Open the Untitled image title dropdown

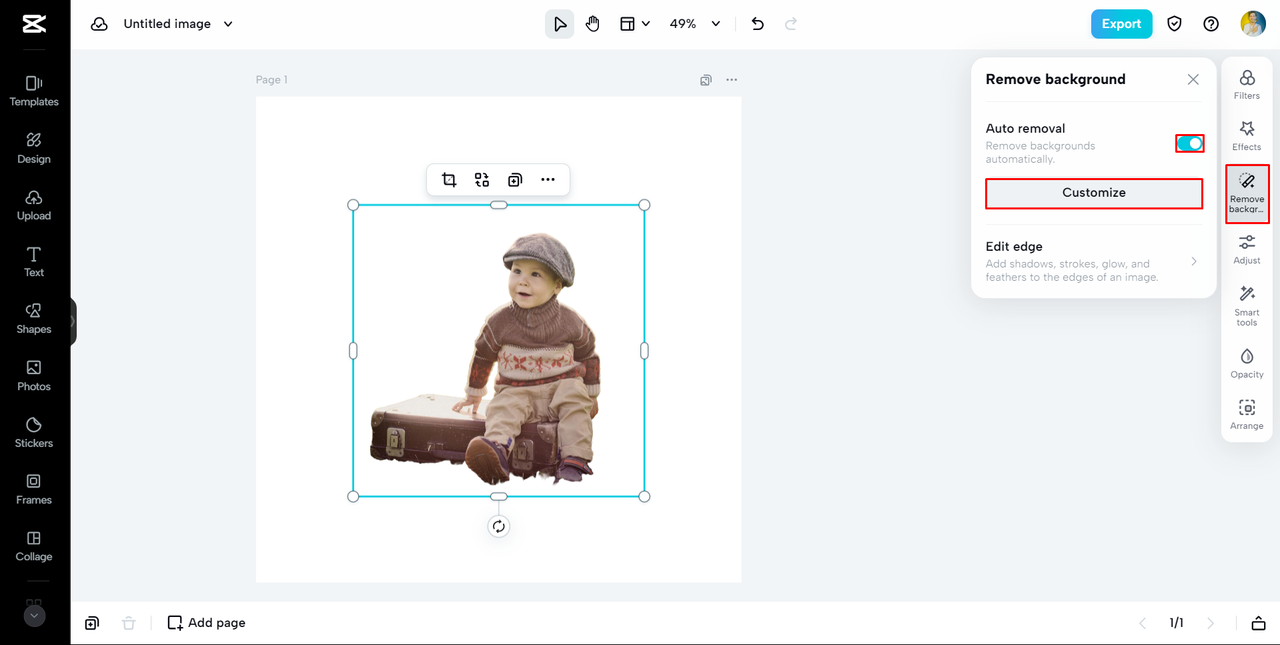[178, 24]
